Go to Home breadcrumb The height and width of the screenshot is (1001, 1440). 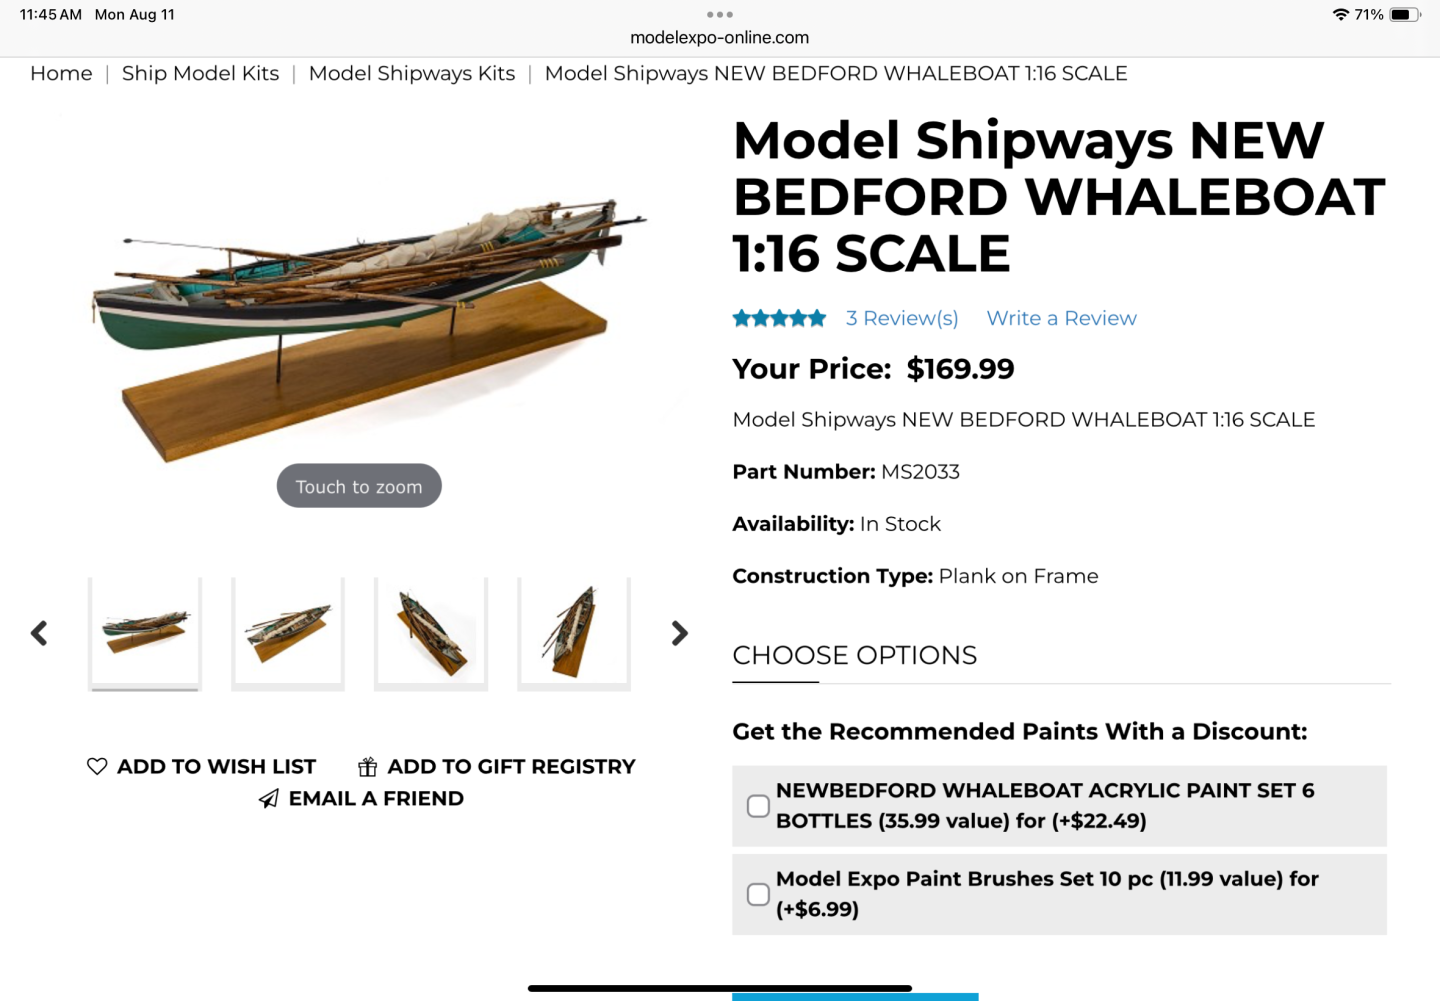click(61, 73)
